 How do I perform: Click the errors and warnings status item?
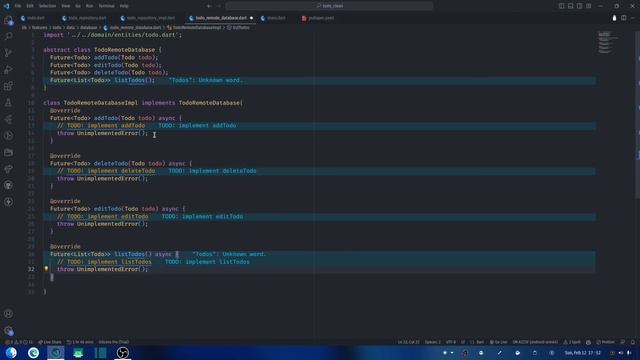(x=18, y=342)
